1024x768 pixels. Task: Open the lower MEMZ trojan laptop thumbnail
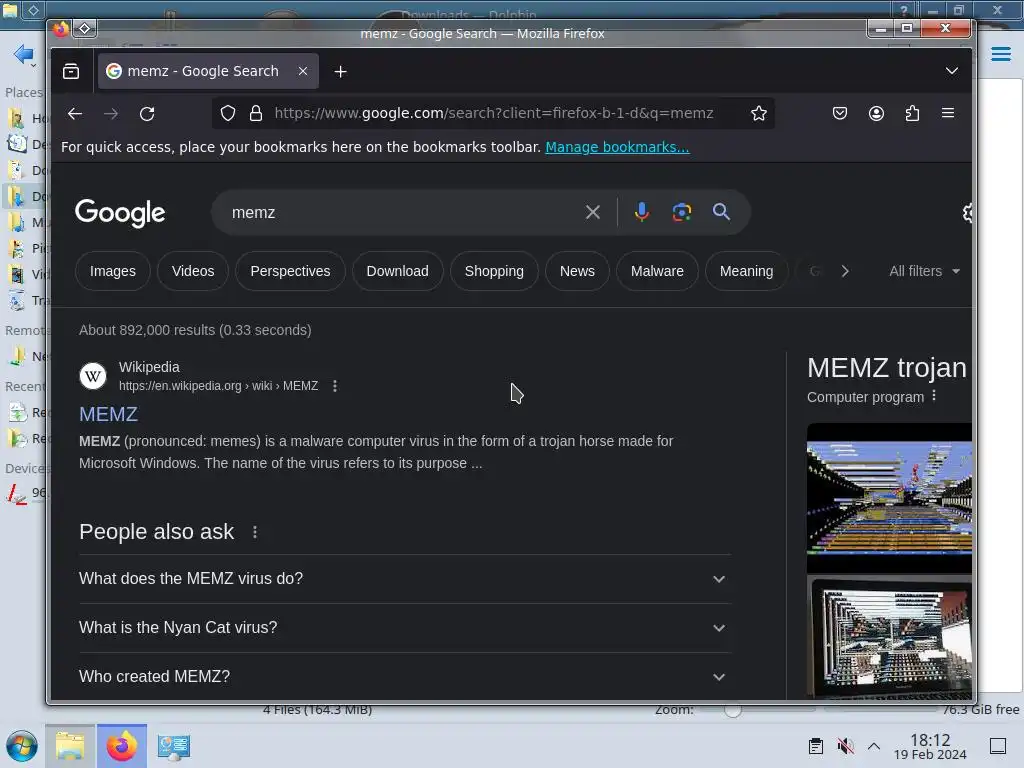click(x=889, y=637)
